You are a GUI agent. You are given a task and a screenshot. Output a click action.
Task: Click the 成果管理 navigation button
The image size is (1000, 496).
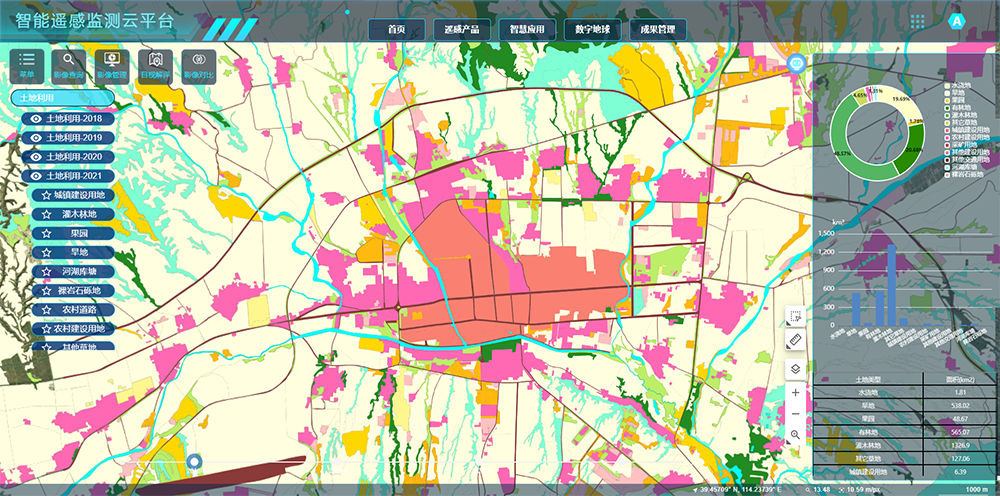pyautogui.click(x=657, y=30)
